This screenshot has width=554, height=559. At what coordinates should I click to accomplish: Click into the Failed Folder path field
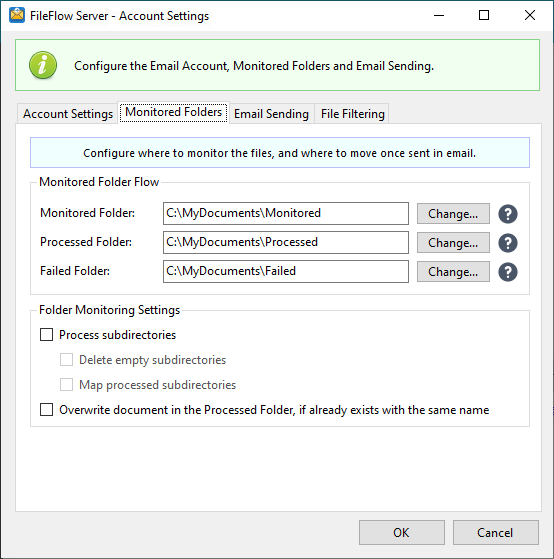[x=286, y=272]
